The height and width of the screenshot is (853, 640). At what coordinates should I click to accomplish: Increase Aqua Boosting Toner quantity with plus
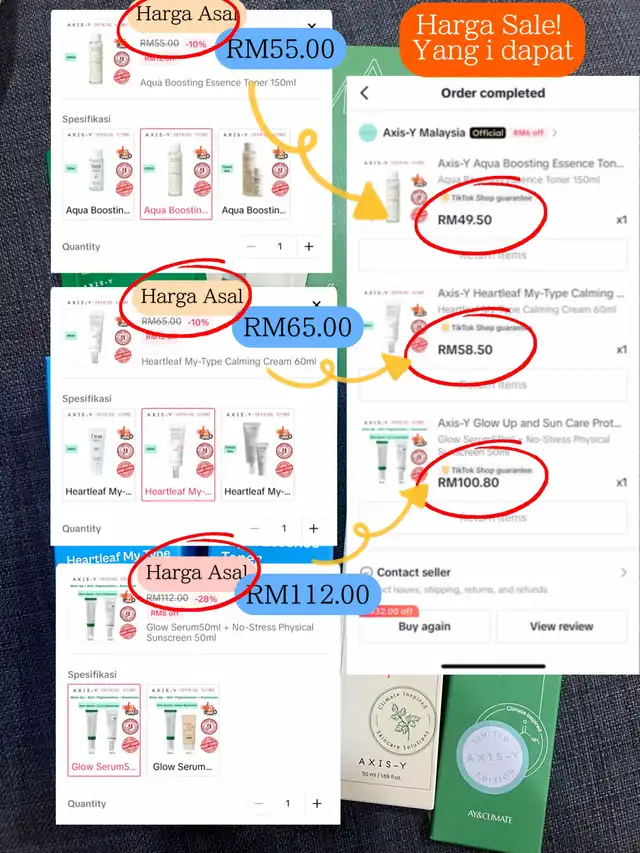(x=309, y=246)
